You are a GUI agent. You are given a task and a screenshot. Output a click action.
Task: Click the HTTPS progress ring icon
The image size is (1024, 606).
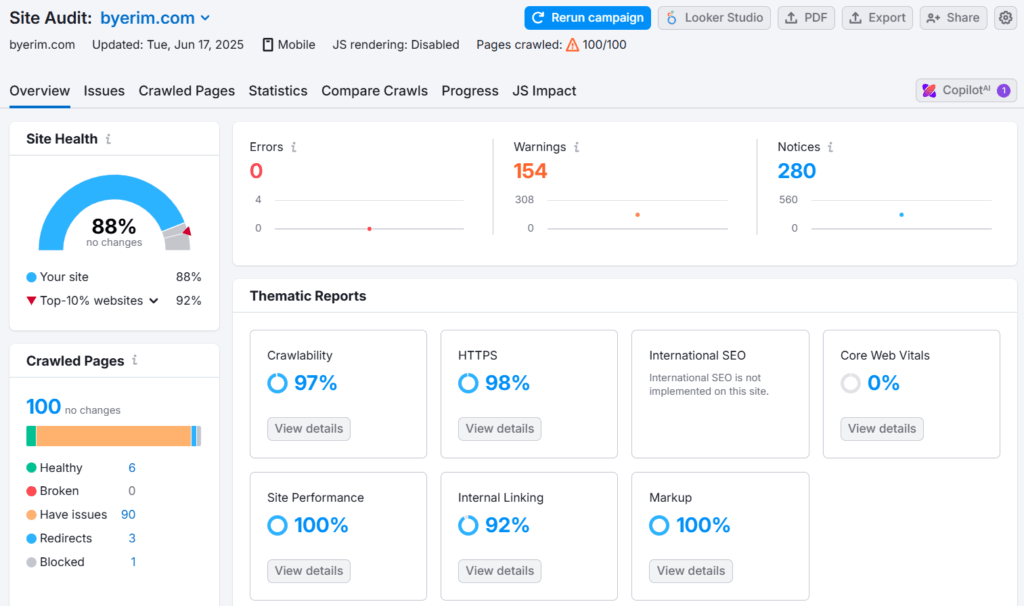point(468,383)
